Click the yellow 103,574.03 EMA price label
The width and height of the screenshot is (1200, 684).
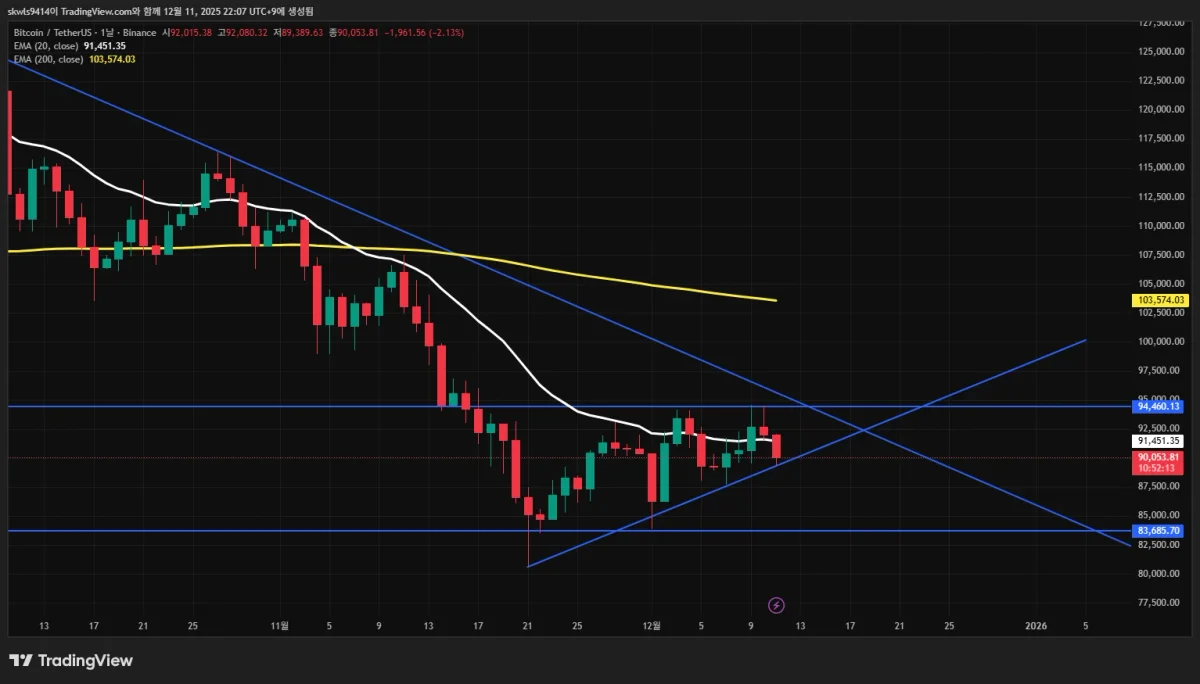[1159, 300]
